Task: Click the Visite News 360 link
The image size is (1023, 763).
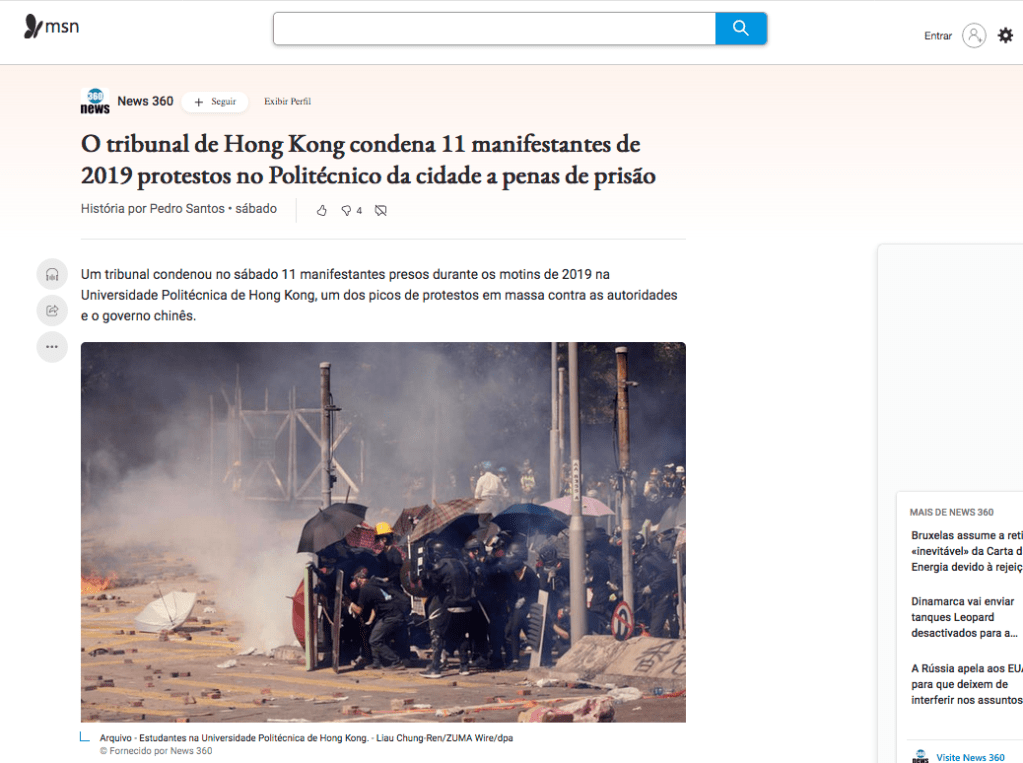Action: point(970,757)
